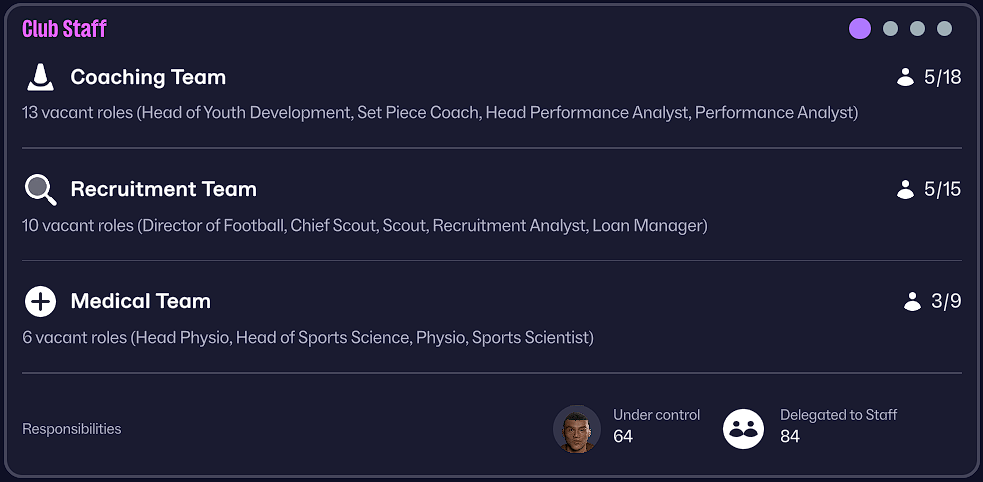Open the Responsibilities label
The width and height of the screenshot is (983, 482).
pyautogui.click(x=72, y=429)
